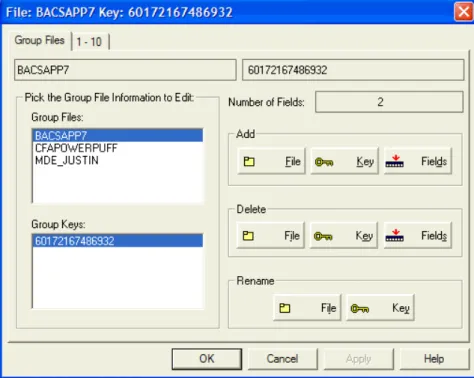The image size is (474, 378).
Task: Select key 60172167486932 in Group Keys list
Action: point(118,241)
